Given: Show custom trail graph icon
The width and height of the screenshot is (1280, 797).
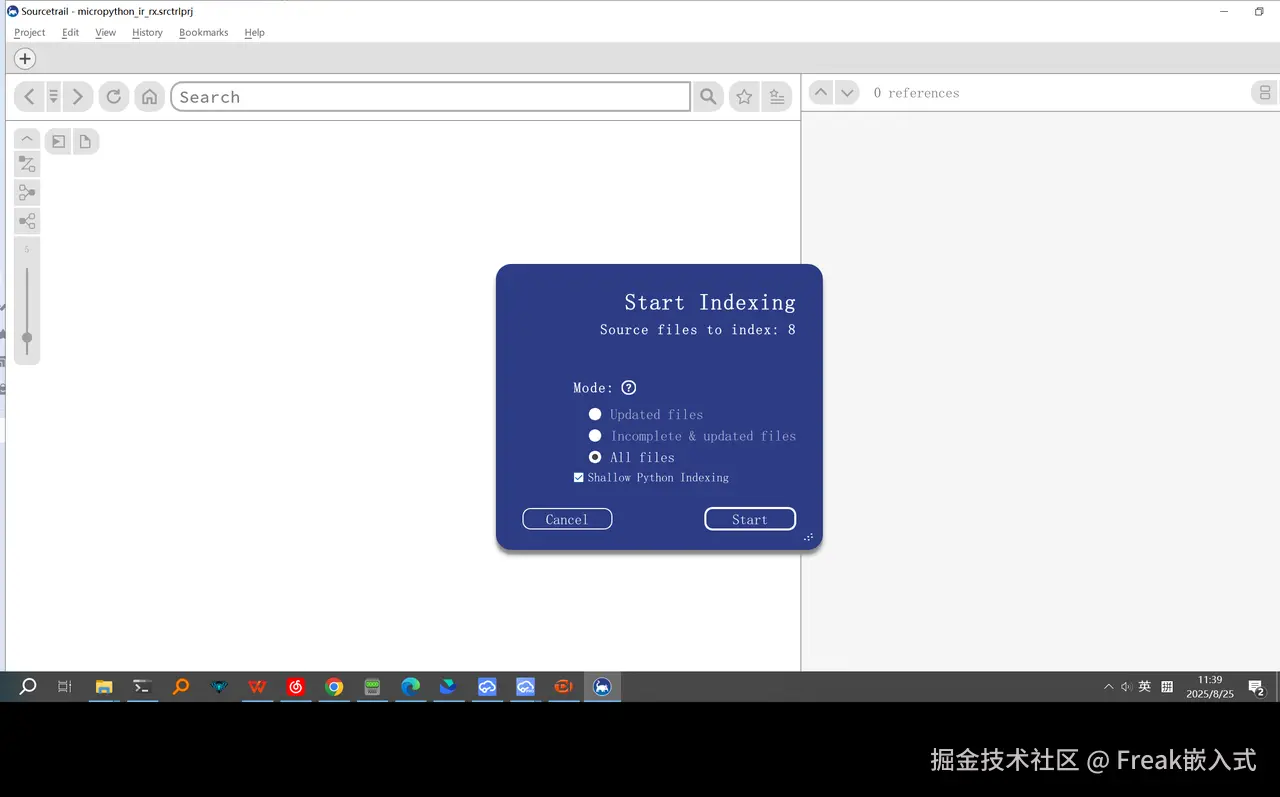Looking at the screenshot, I should pos(27,165).
